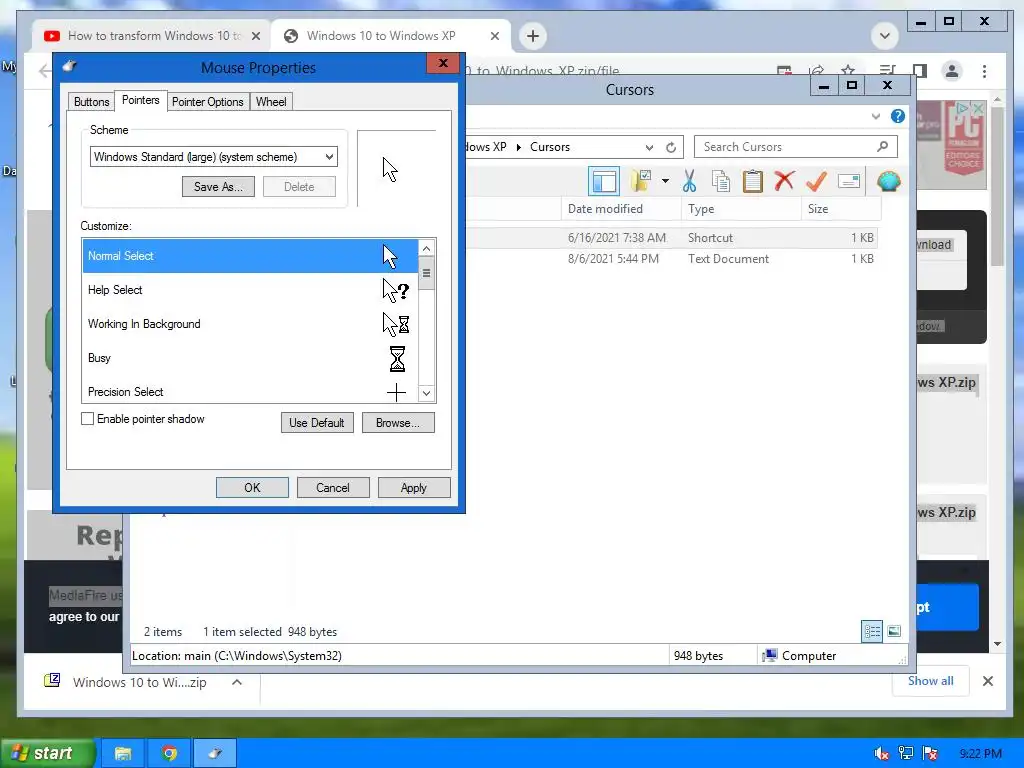Open dropdown arrow next to folder options icon
This screenshot has height=768, width=1024.
point(665,181)
